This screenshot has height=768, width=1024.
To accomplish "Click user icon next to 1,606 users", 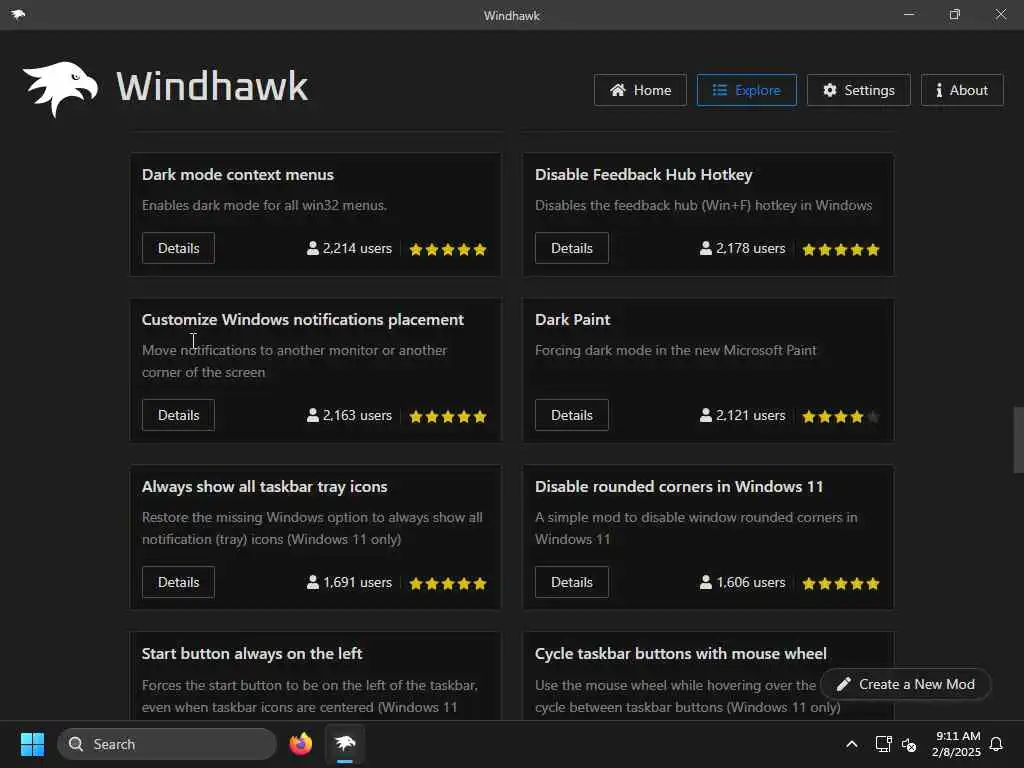I will (706, 583).
